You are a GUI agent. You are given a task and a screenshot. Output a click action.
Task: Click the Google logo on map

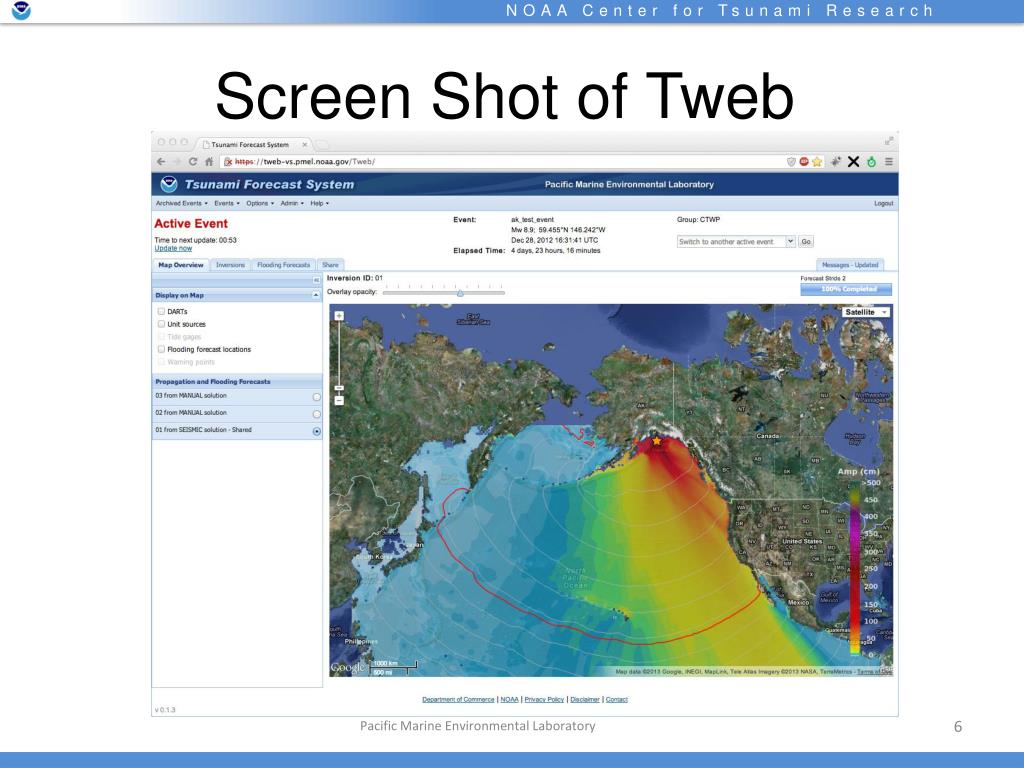click(x=348, y=667)
